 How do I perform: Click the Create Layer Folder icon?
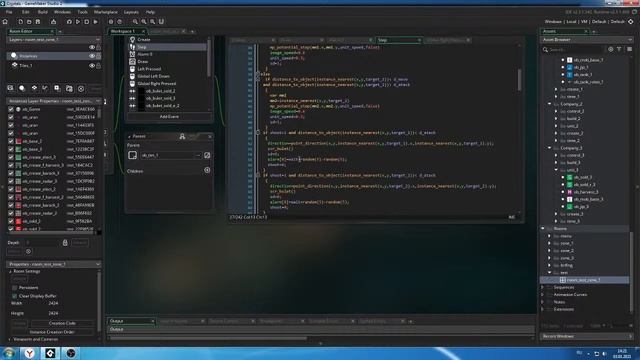pos(69,88)
